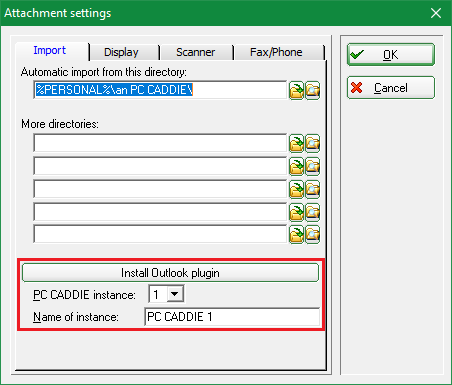Click the Name of instance text field
This screenshot has width=452, height=385.
(232, 317)
